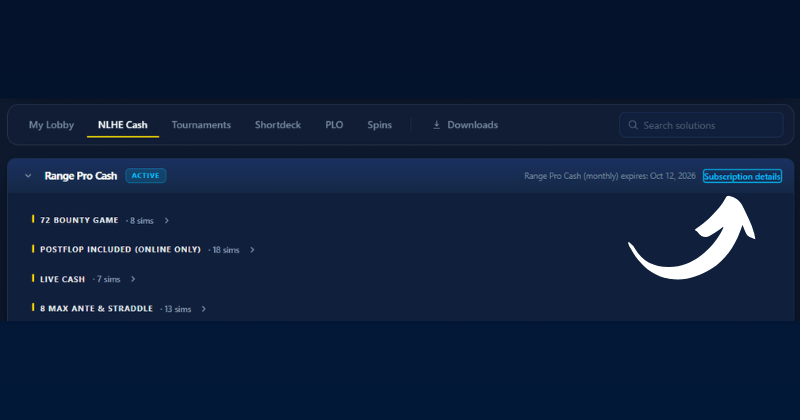The width and height of the screenshot is (800, 420).
Task: Open the Downloads section
Action: click(x=465, y=125)
